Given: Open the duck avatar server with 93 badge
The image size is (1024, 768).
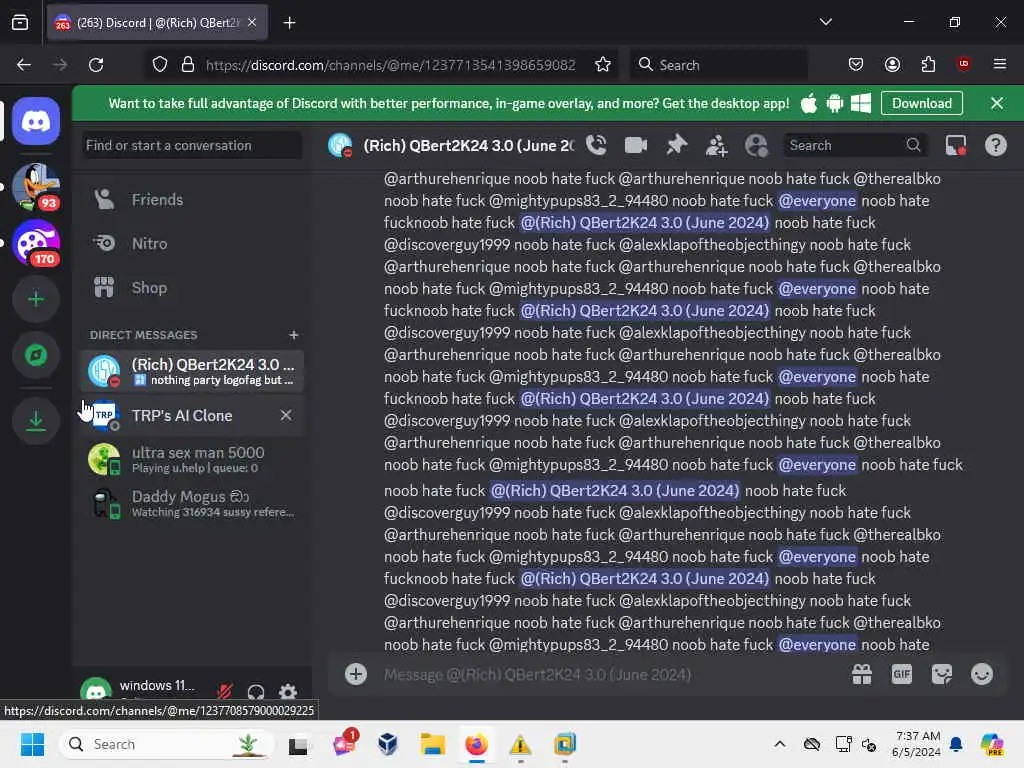Looking at the screenshot, I should click(x=36, y=187).
